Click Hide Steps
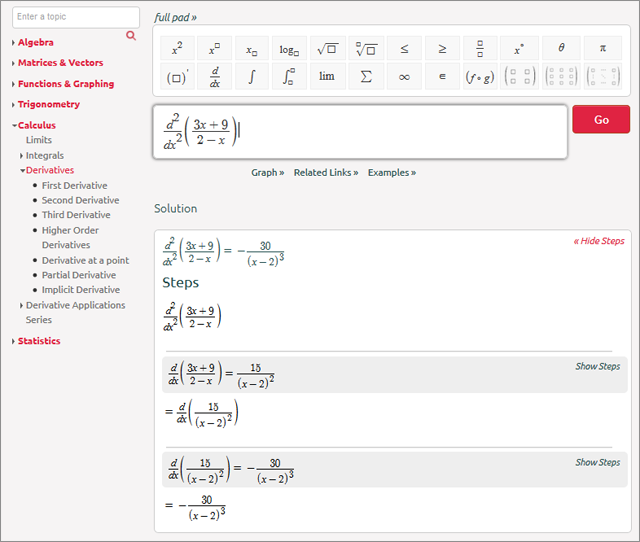Image resolution: width=640 pixels, height=542 pixels. click(599, 241)
